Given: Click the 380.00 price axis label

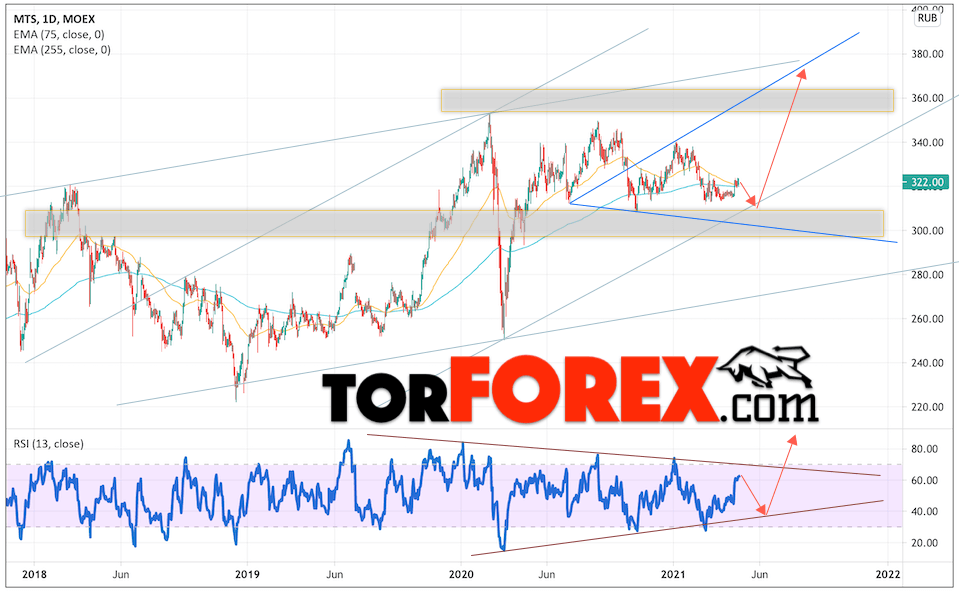Looking at the screenshot, I should [927, 54].
